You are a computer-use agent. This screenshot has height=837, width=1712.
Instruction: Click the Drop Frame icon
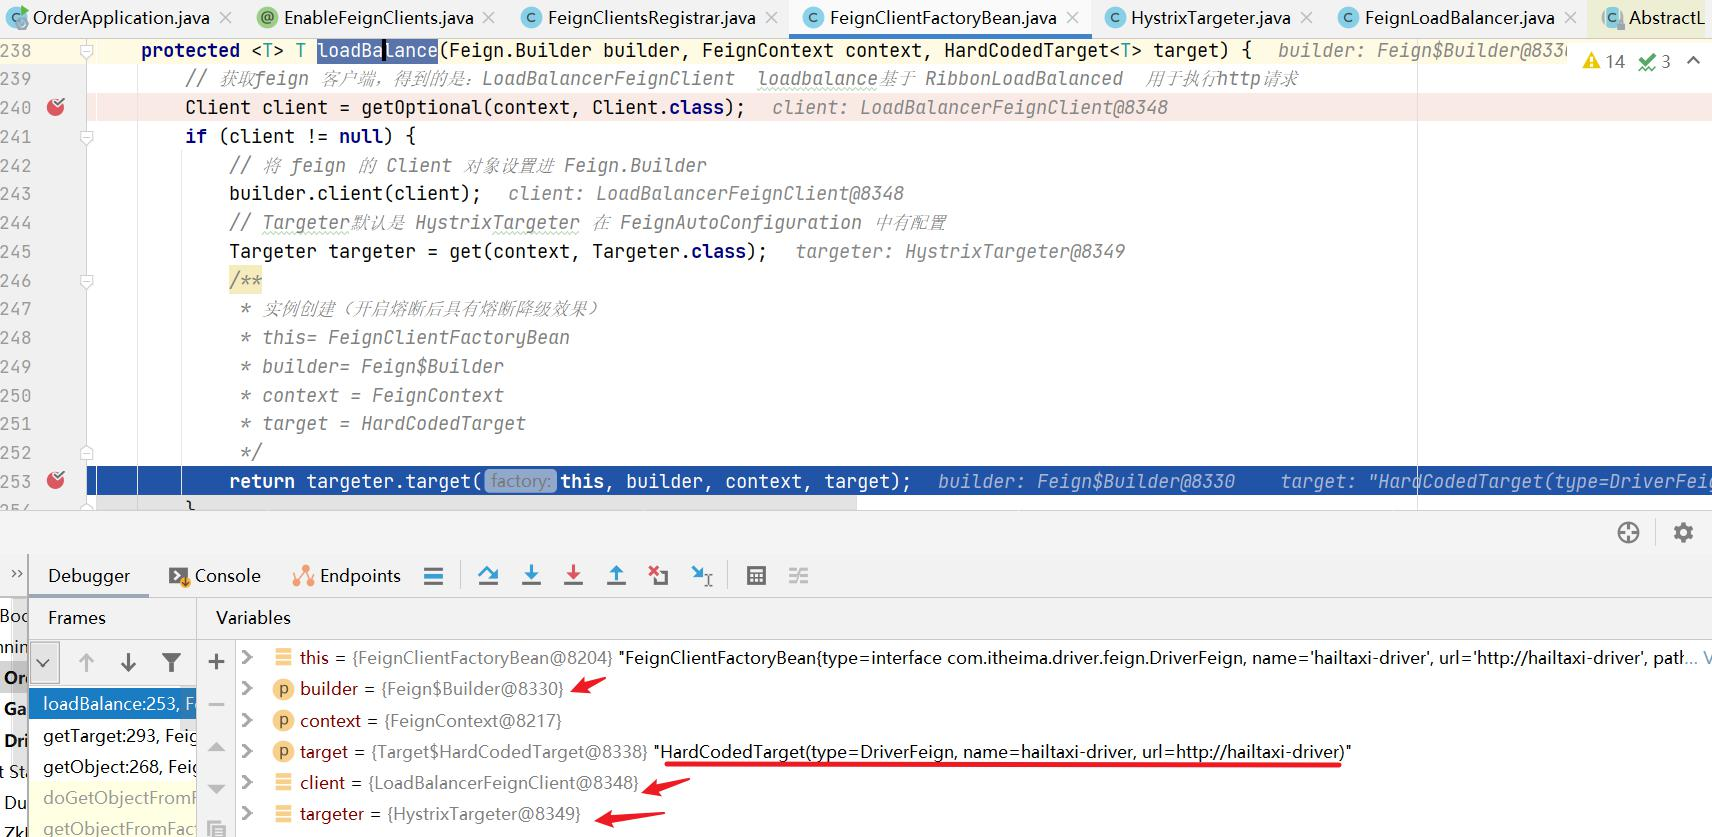tap(658, 575)
